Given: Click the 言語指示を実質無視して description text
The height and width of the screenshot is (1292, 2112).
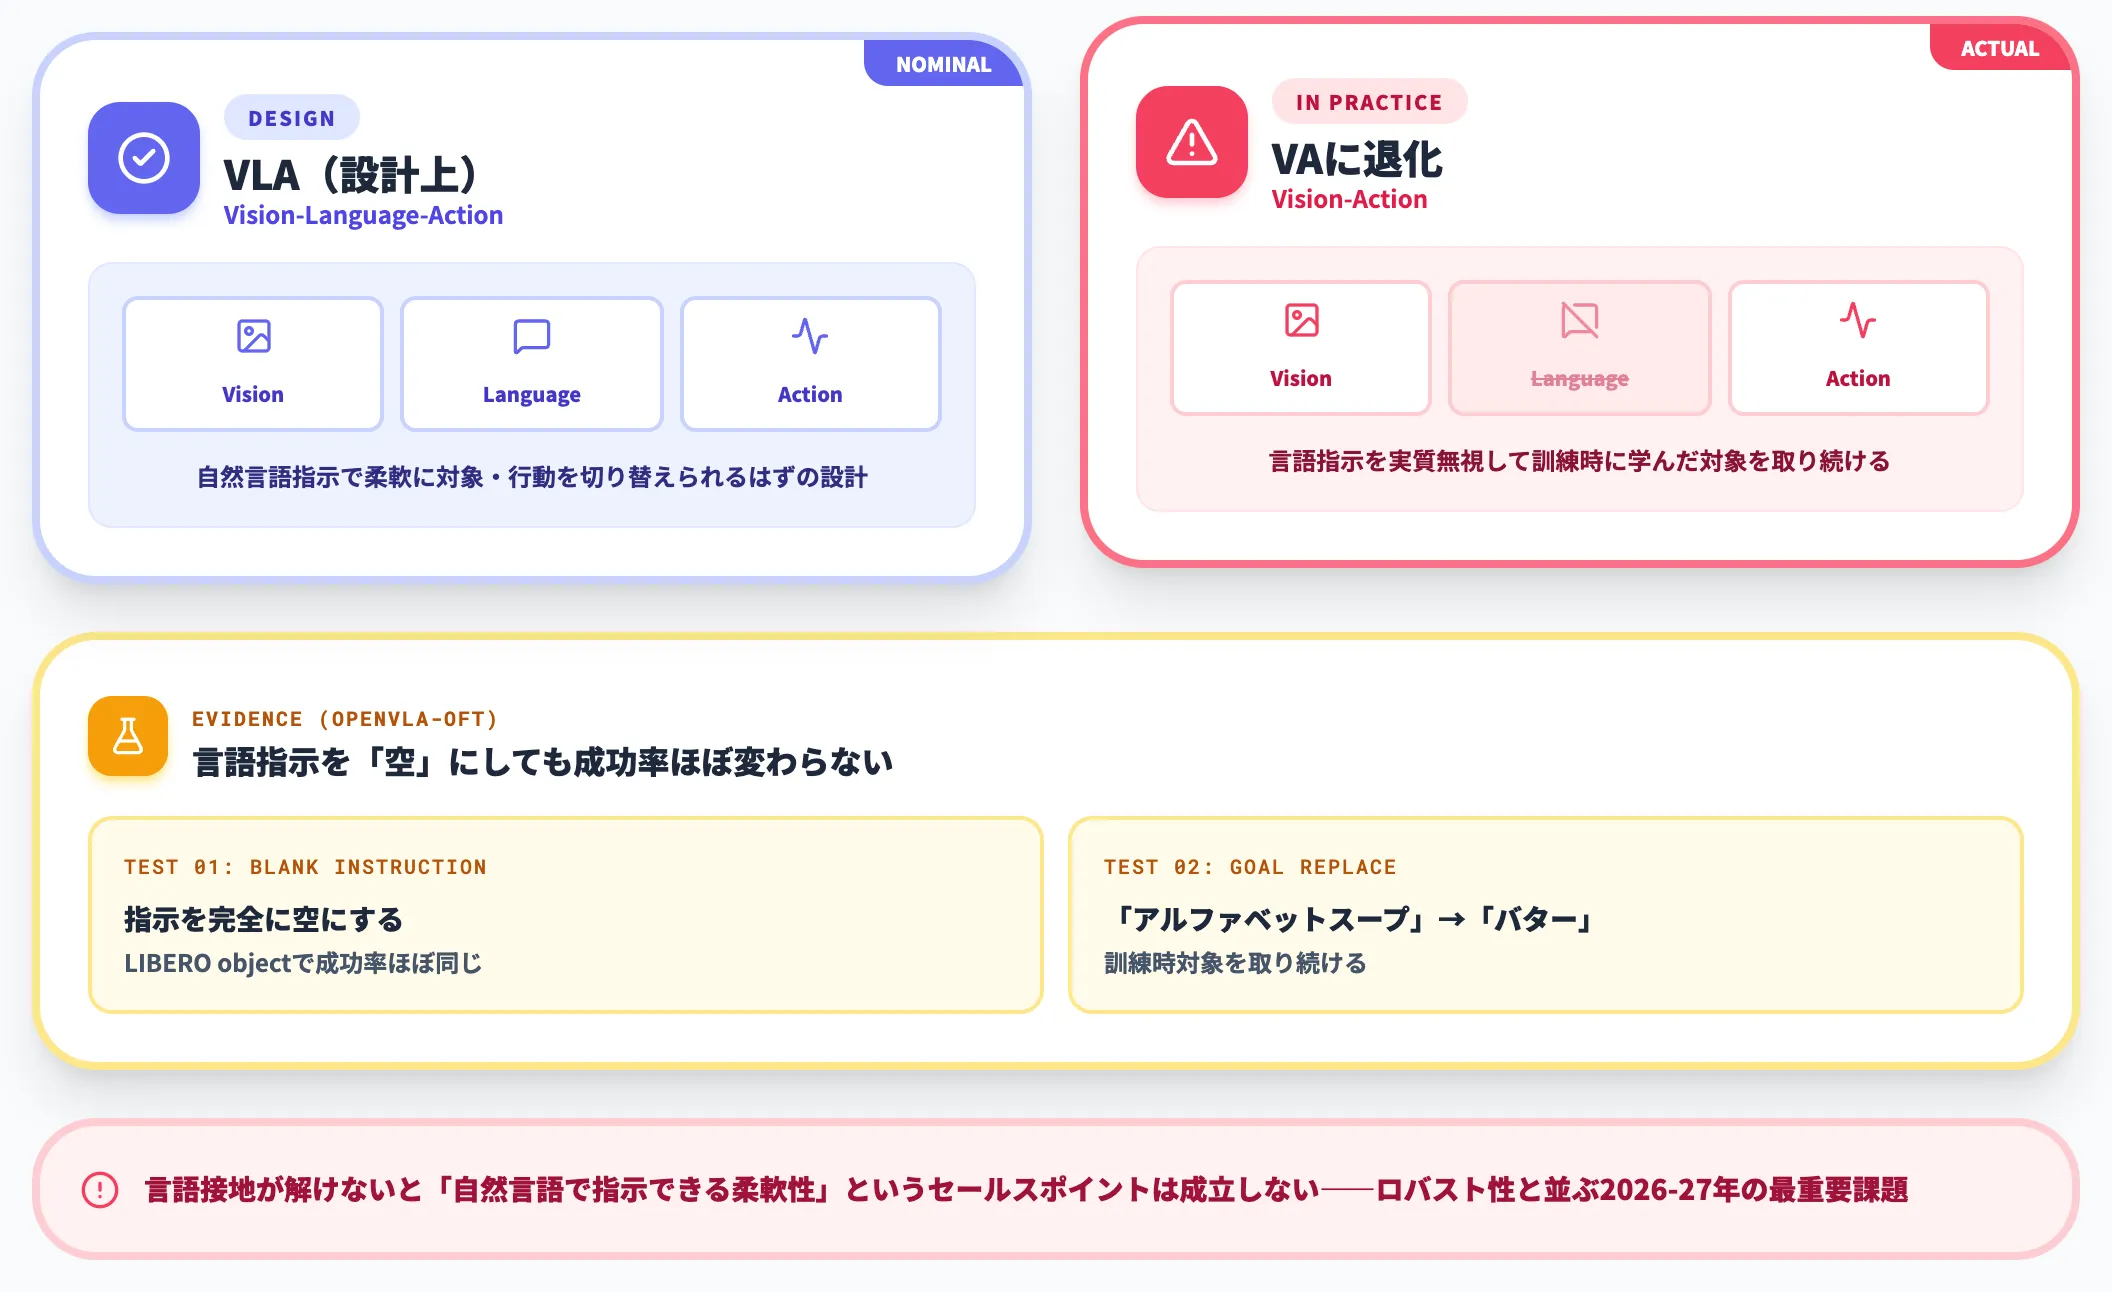Looking at the screenshot, I should [1580, 461].
